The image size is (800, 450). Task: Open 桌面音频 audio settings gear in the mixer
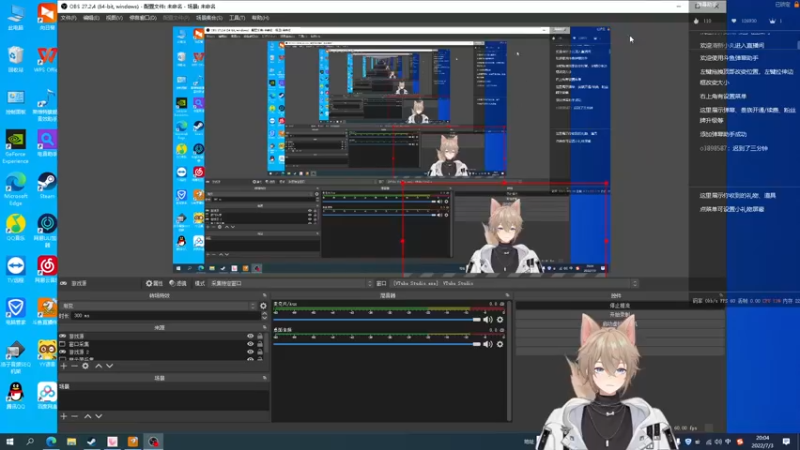pos(500,344)
